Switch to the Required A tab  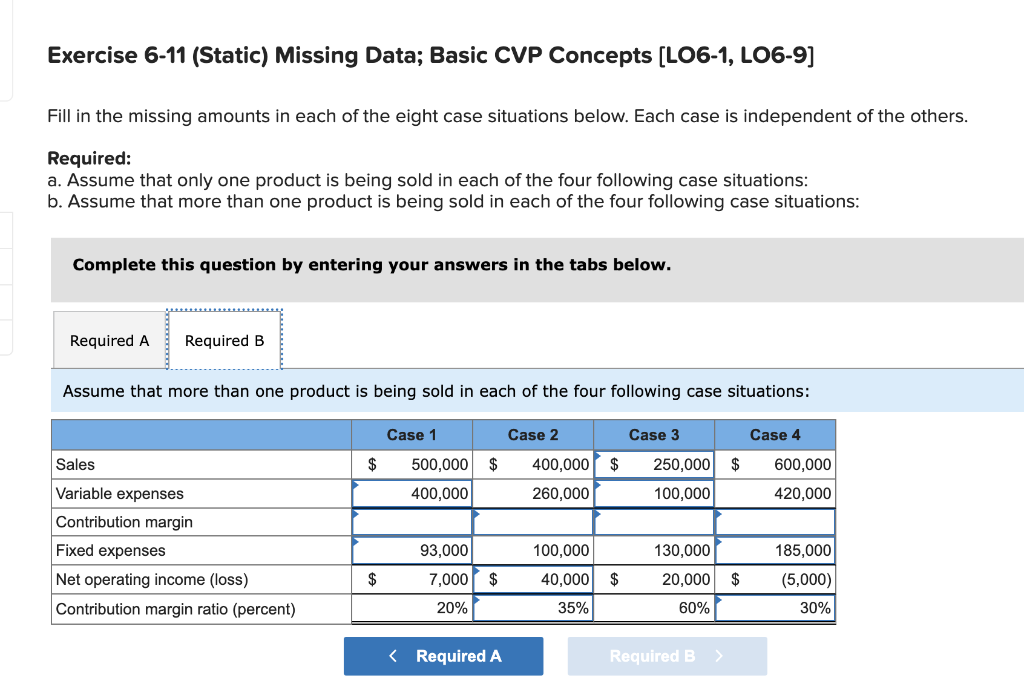tap(108, 340)
